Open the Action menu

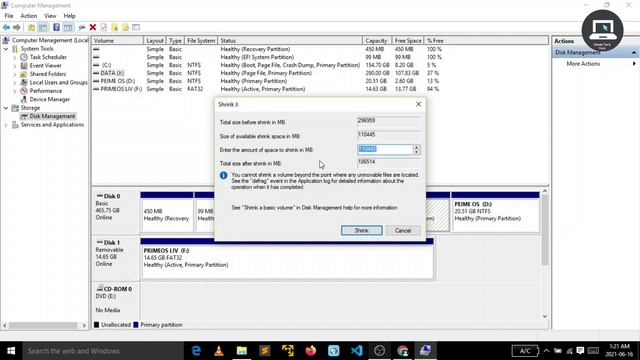[29, 16]
